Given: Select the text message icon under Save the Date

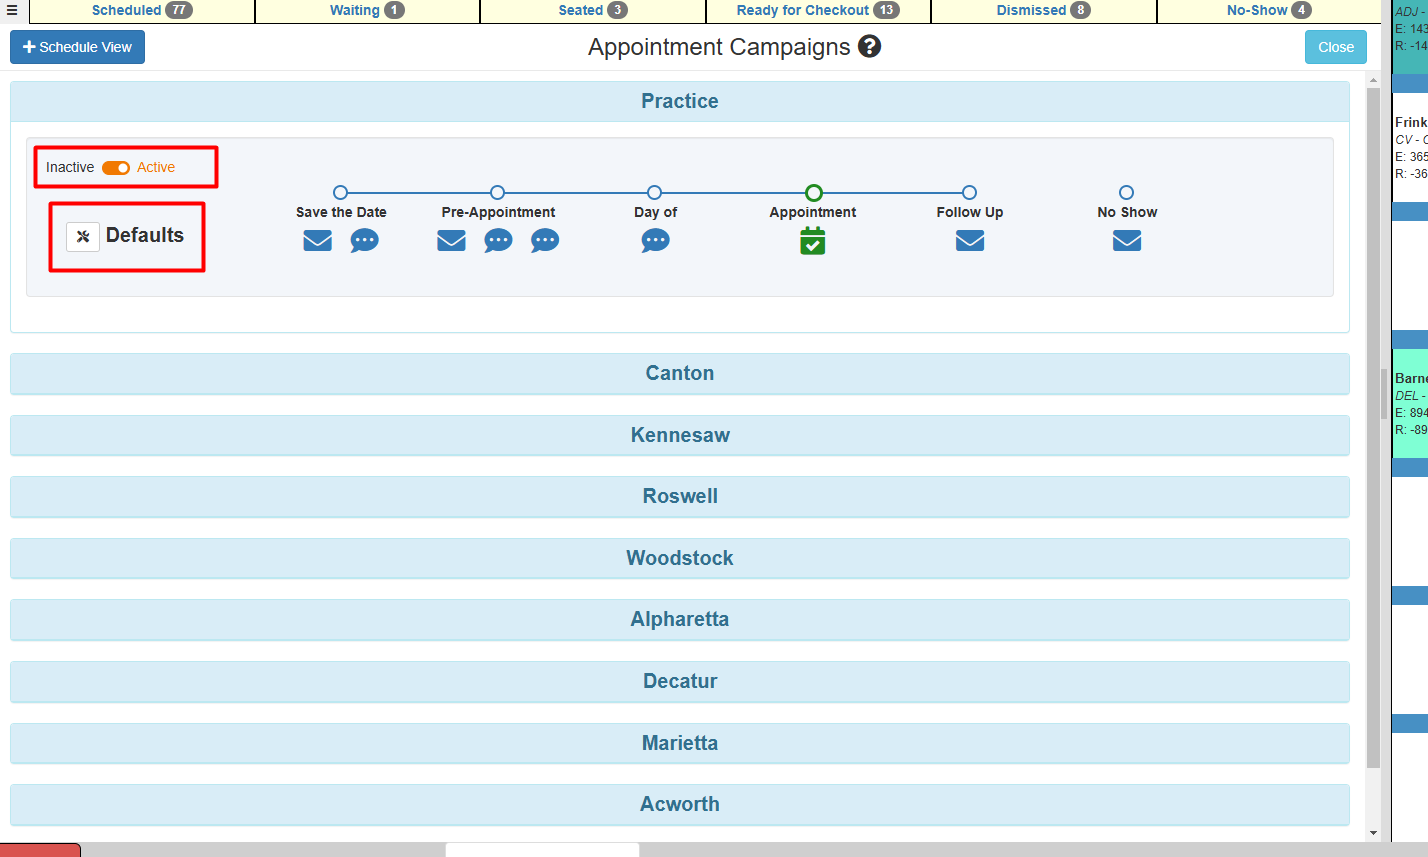Looking at the screenshot, I should pos(364,240).
